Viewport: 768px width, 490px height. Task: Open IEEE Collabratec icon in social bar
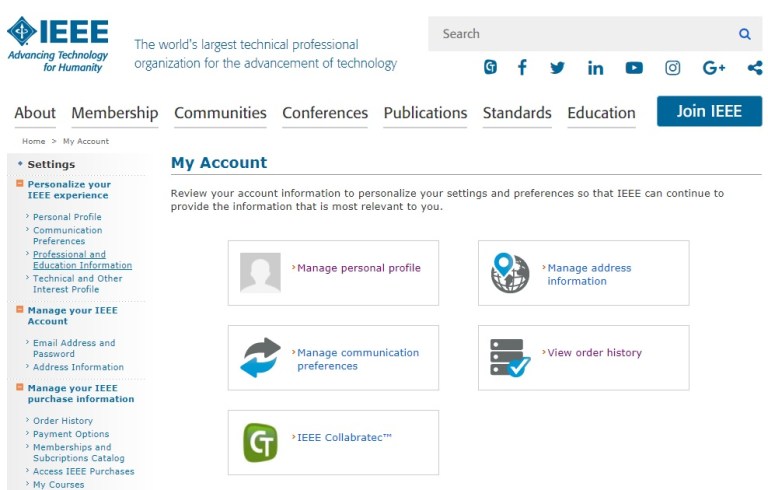pos(490,67)
